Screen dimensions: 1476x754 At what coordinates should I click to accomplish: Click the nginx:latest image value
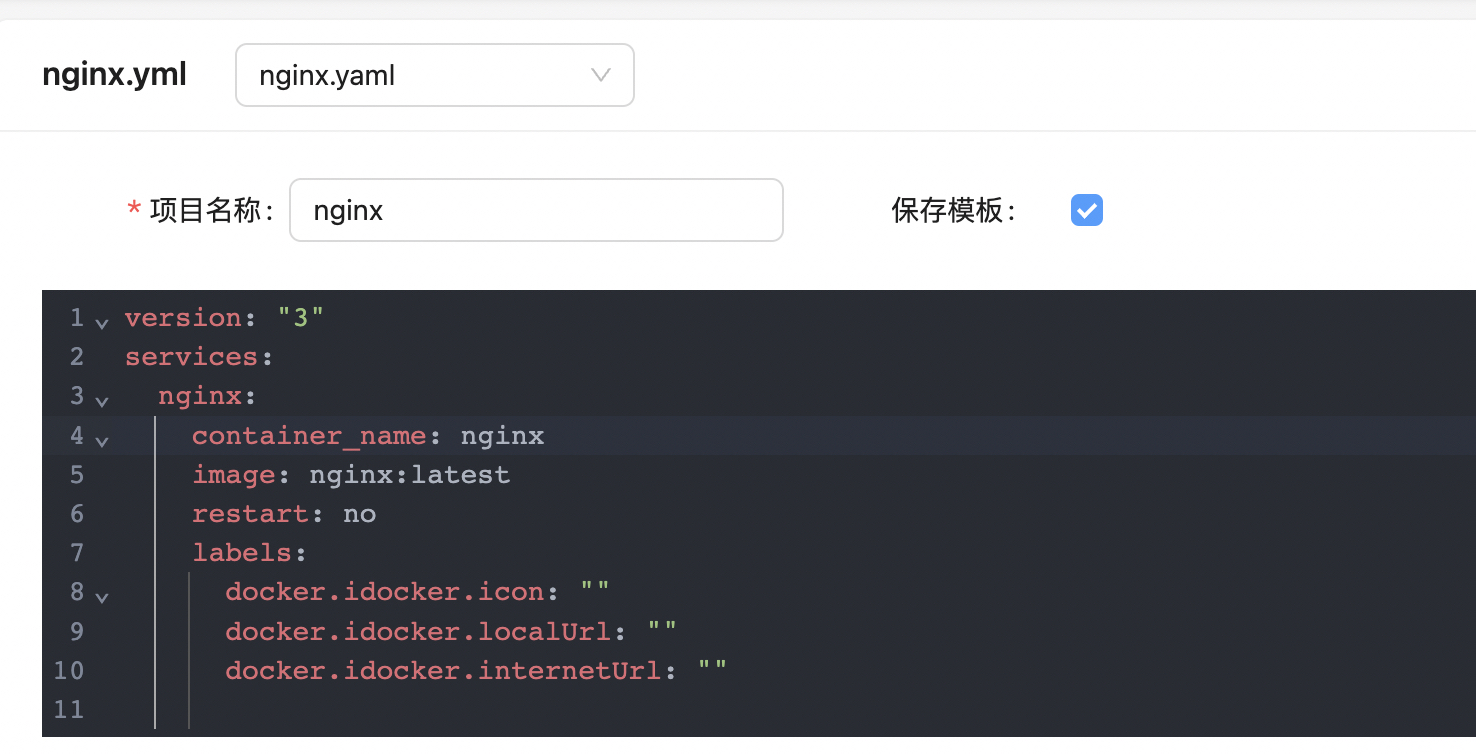point(410,475)
